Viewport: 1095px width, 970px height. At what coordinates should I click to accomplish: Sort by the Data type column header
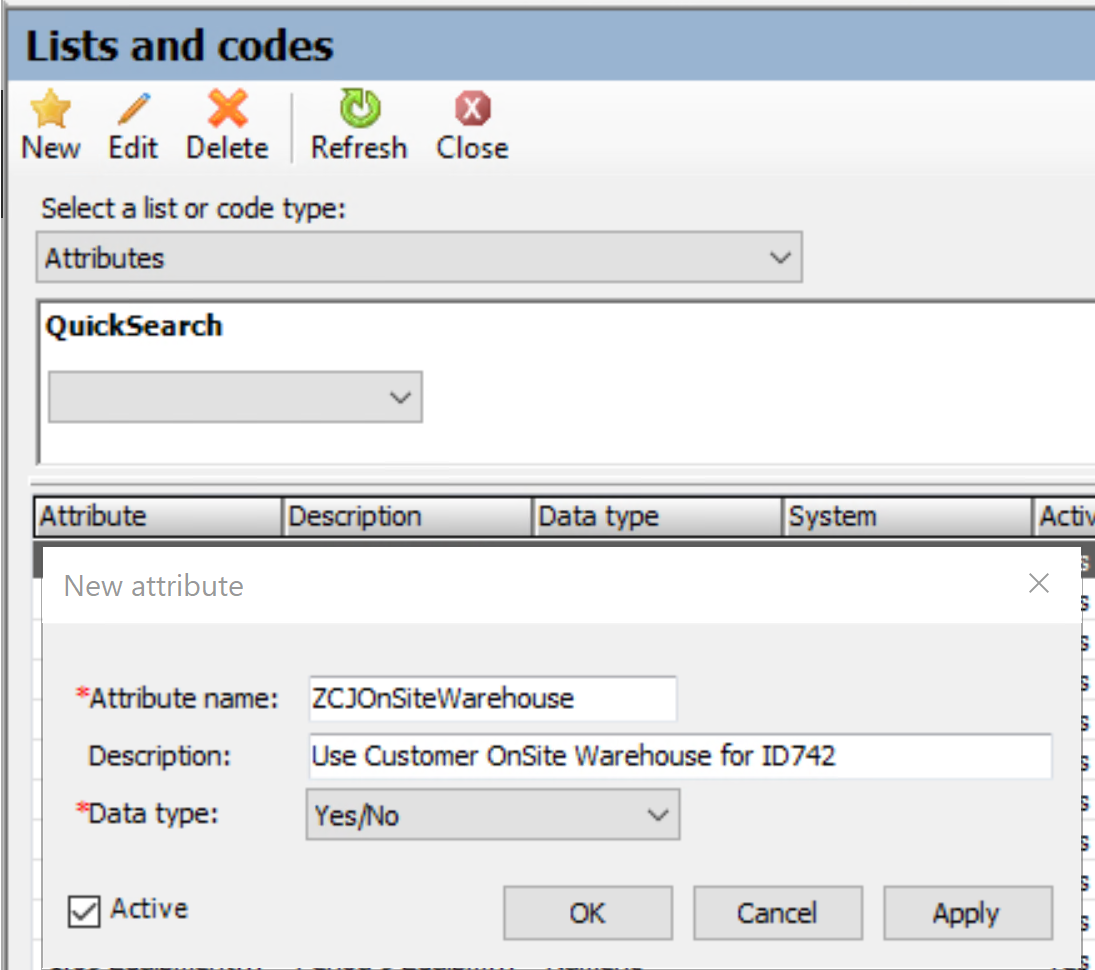[658, 517]
